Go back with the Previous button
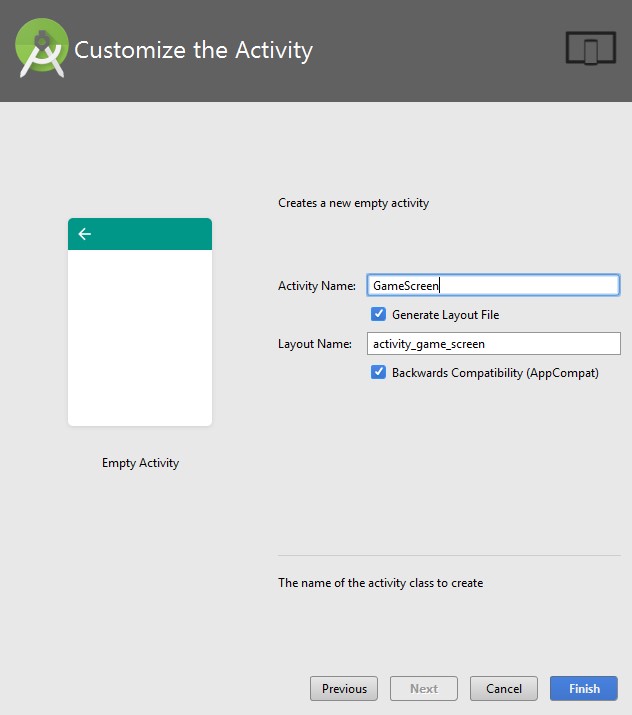The height and width of the screenshot is (715, 632). (x=344, y=688)
